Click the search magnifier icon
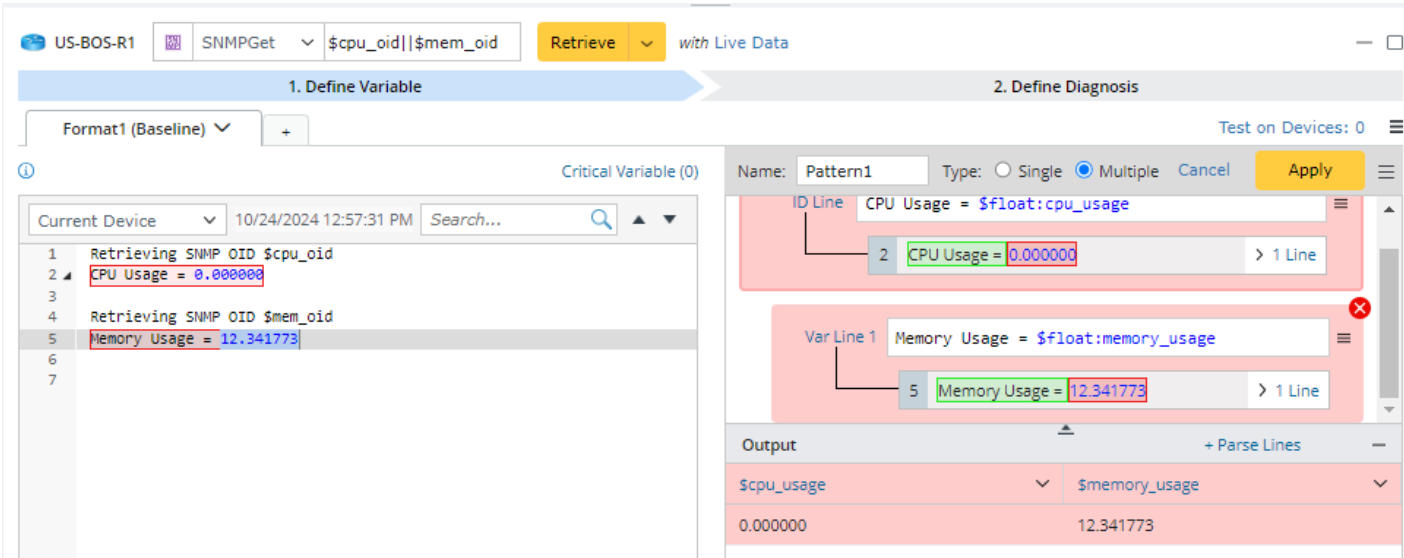The image size is (1404, 558). (x=601, y=220)
